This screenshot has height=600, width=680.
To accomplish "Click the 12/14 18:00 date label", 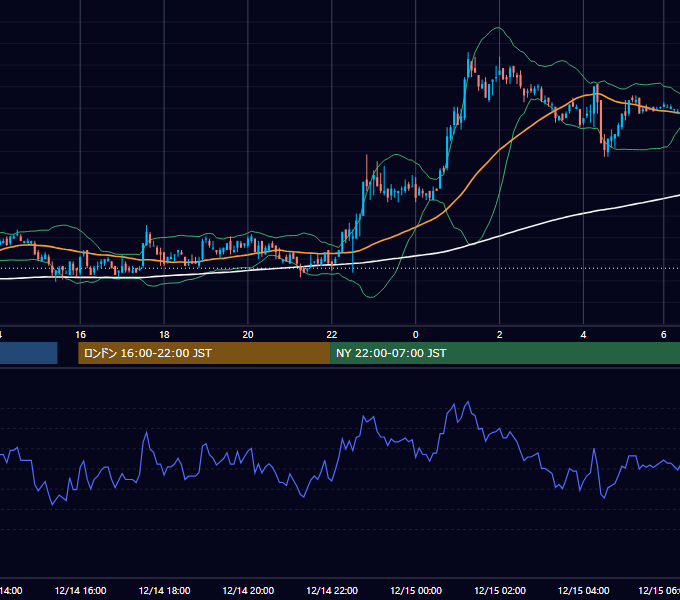I will [164, 590].
